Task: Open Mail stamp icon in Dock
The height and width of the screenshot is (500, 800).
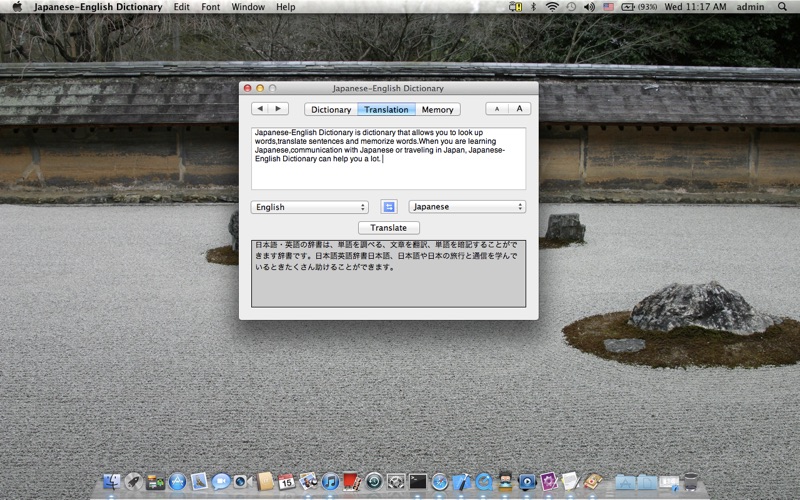Action: tap(199, 481)
